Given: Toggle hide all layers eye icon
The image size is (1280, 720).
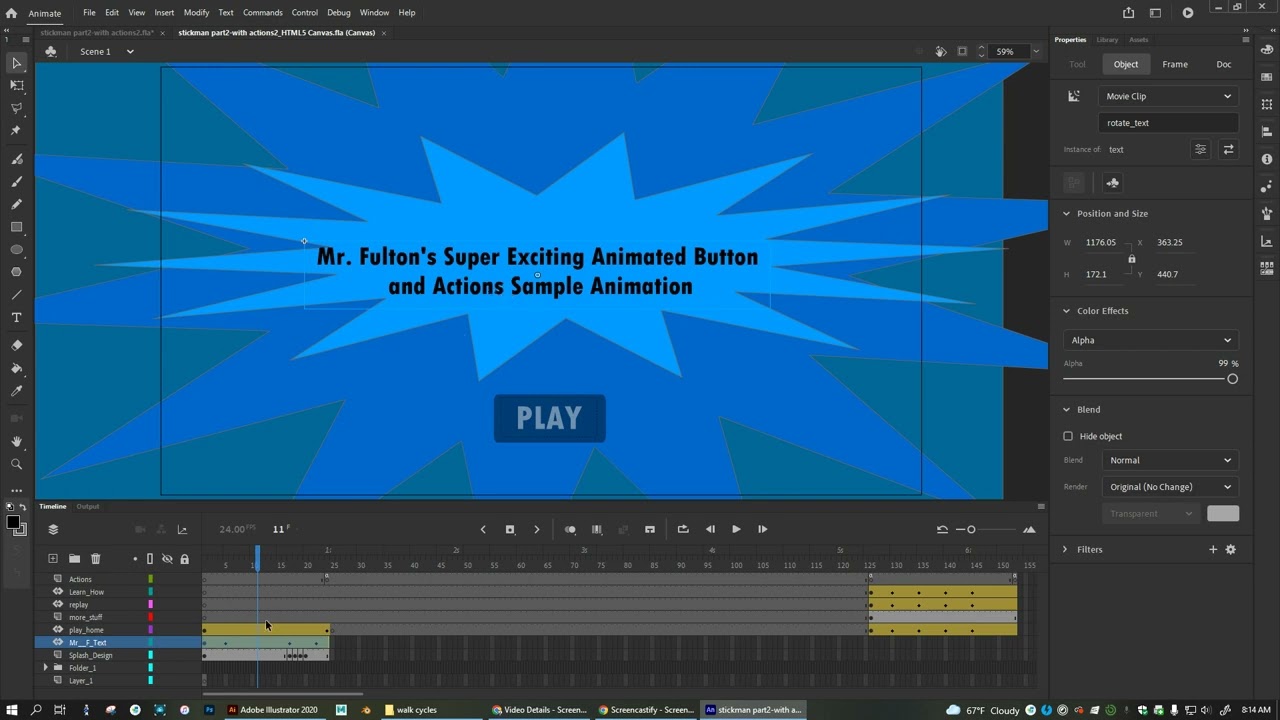Looking at the screenshot, I should coord(167,559).
